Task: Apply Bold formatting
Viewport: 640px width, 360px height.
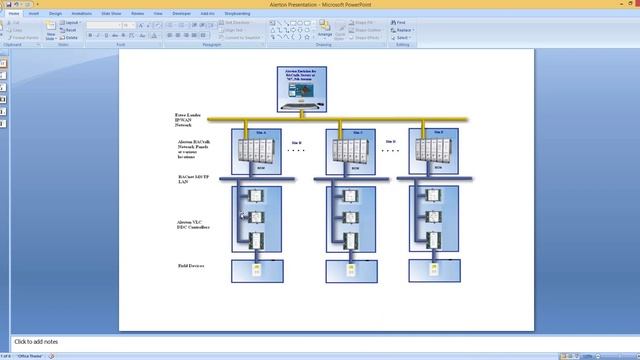Action: pos(90,36)
